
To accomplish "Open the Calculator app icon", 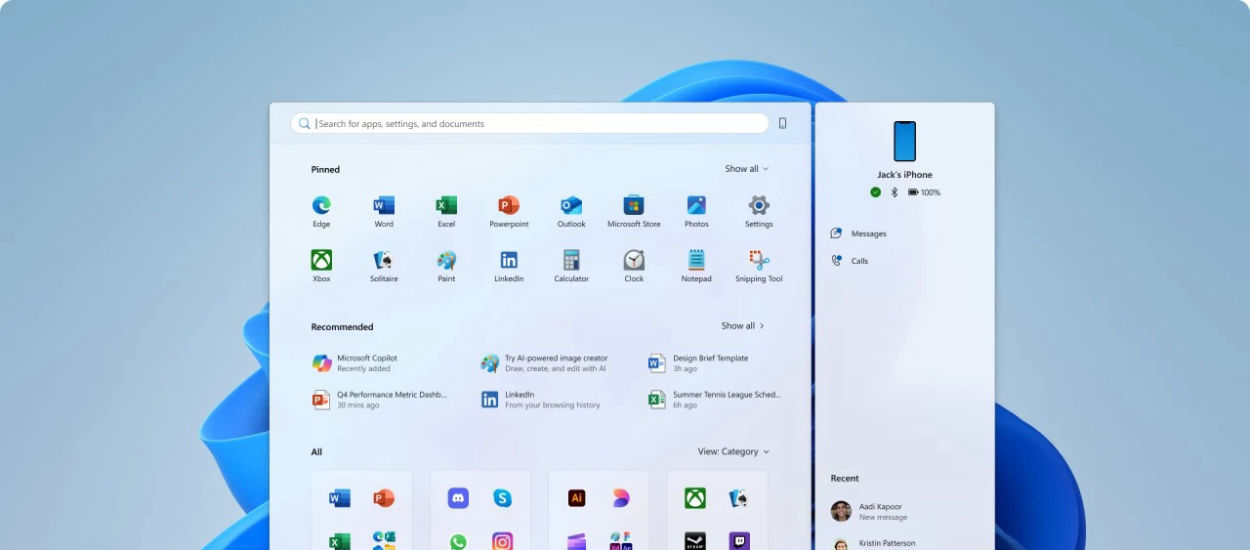I will click(x=571, y=261).
